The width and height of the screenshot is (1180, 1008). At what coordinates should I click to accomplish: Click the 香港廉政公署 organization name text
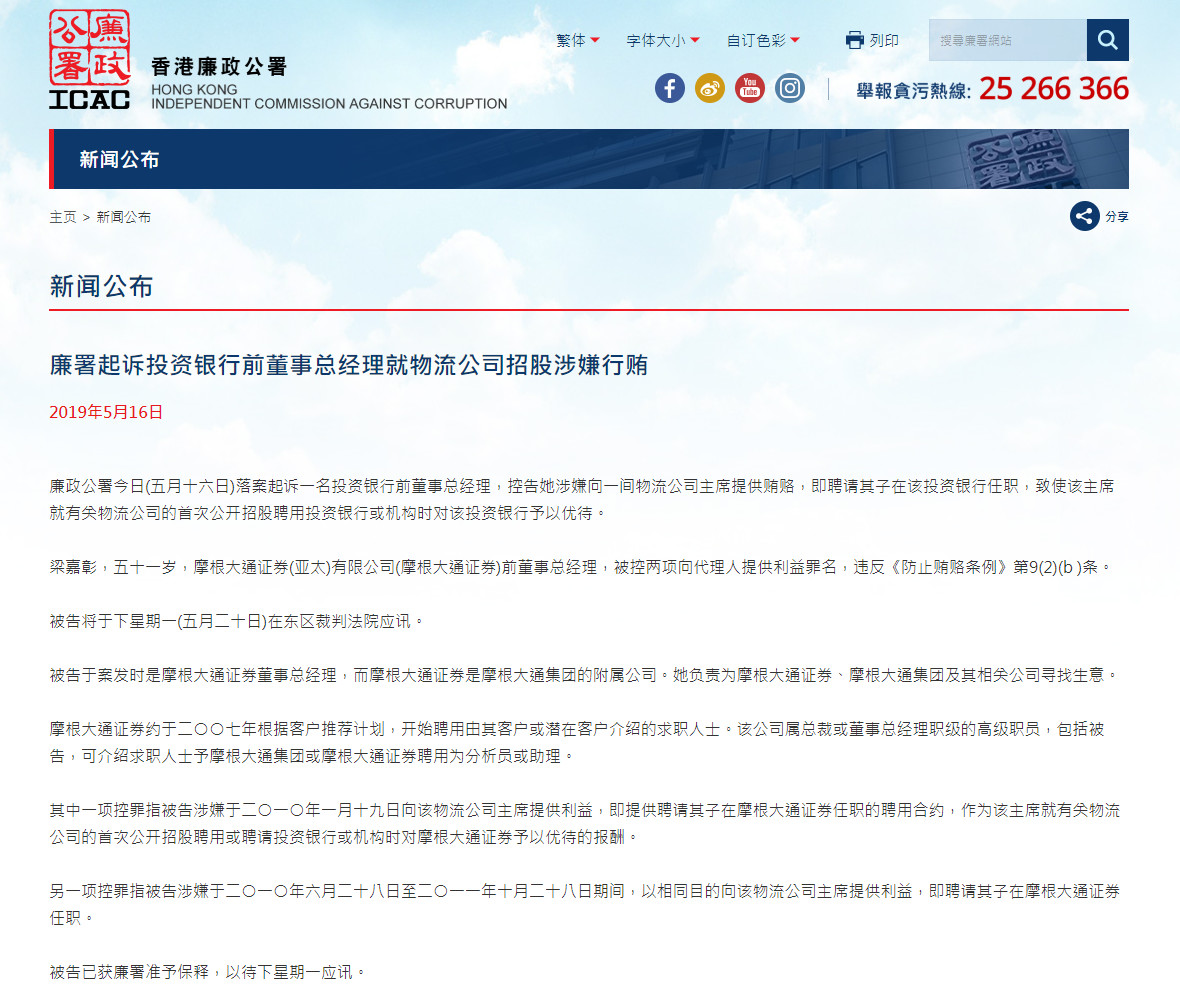click(x=218, y=67)
